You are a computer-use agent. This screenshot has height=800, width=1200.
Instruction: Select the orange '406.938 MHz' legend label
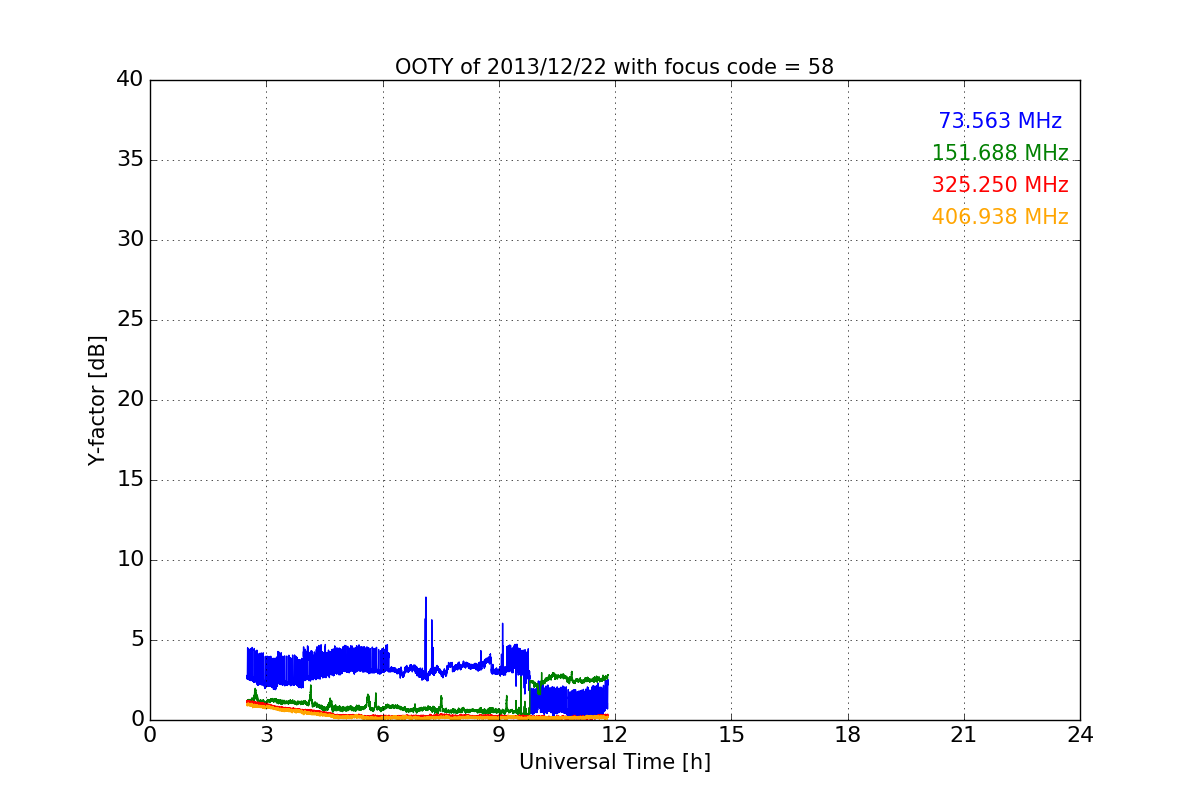[1000, 217]
